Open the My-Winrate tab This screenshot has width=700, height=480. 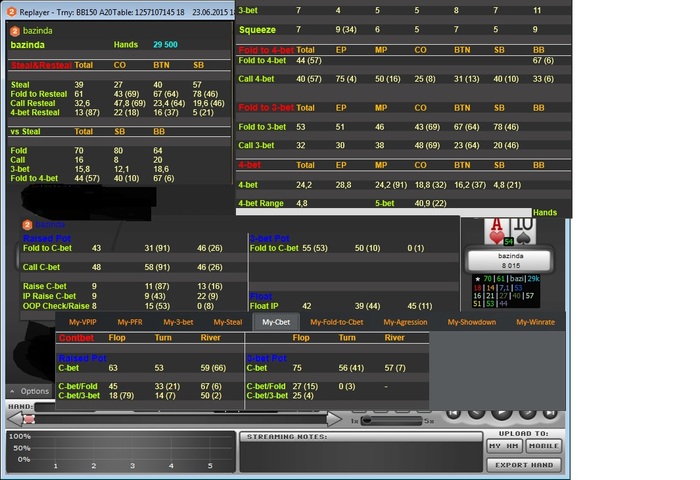[x=535, y=322]
